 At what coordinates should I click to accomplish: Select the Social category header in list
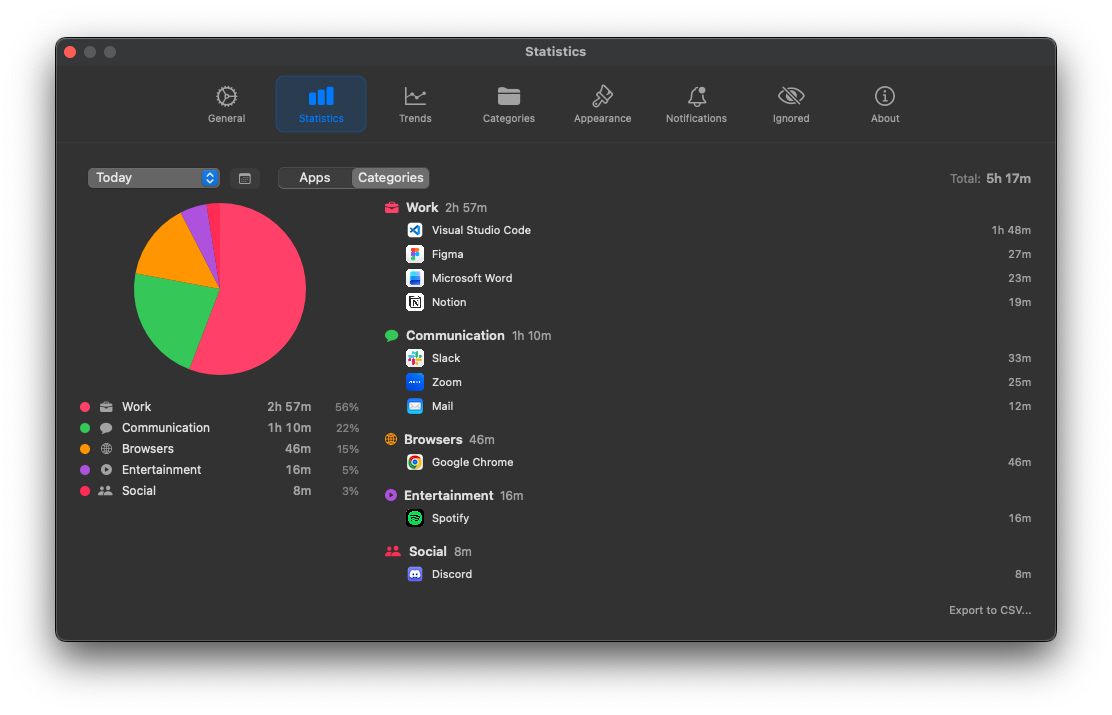tap(428, 551)
